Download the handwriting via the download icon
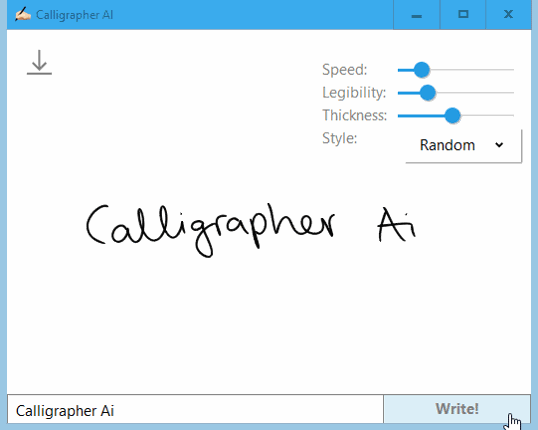The width and height of the screenshot is (538, 430). [x=39, y=62]
